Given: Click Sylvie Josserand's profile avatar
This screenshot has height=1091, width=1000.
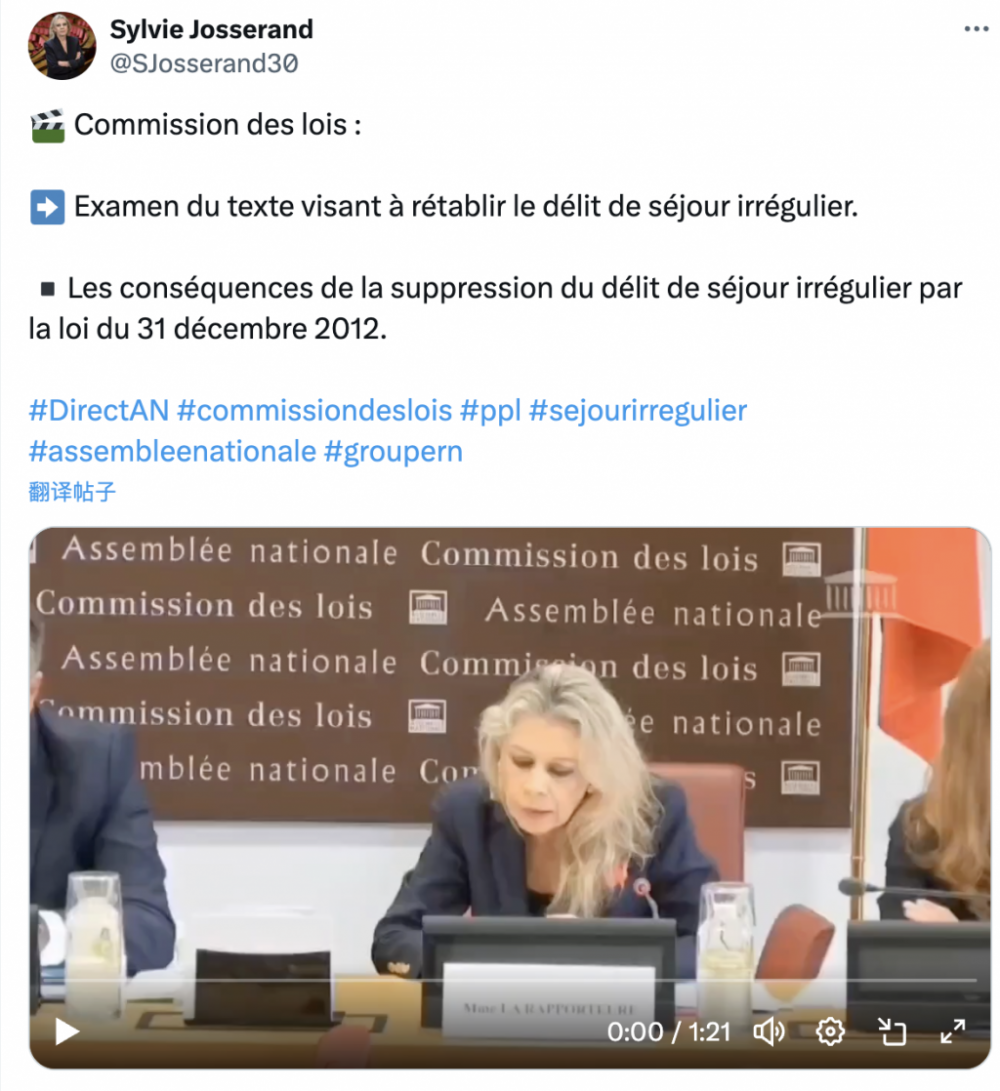Looking at the screenshot, I should pos(62,46).
